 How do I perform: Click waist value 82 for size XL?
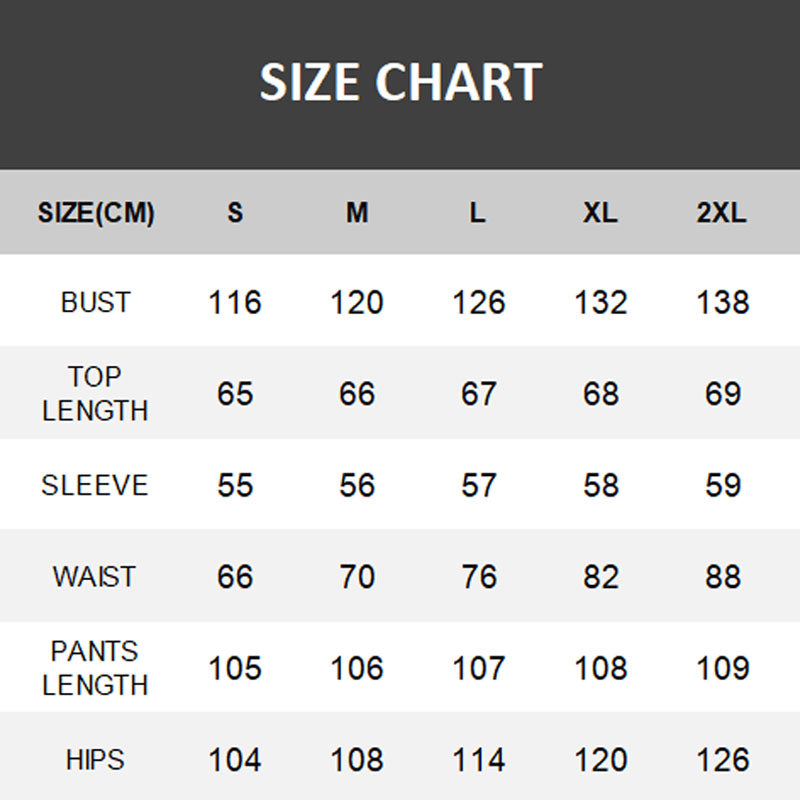[x=600, y=577]
